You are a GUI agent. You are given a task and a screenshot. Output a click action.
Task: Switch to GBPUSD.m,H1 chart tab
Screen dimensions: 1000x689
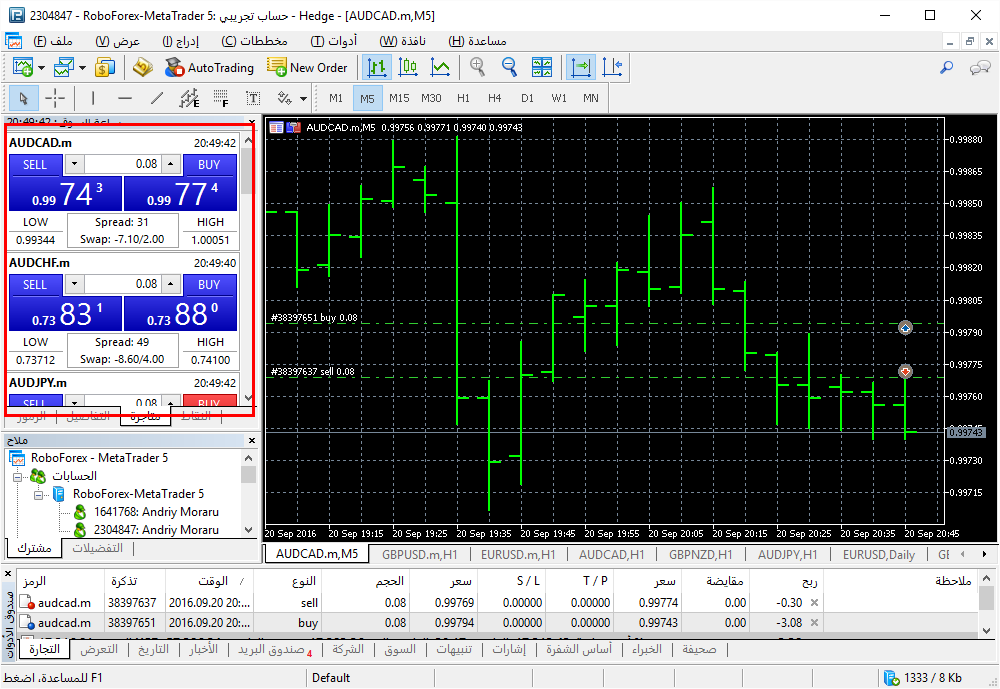[x=420, y=554]
